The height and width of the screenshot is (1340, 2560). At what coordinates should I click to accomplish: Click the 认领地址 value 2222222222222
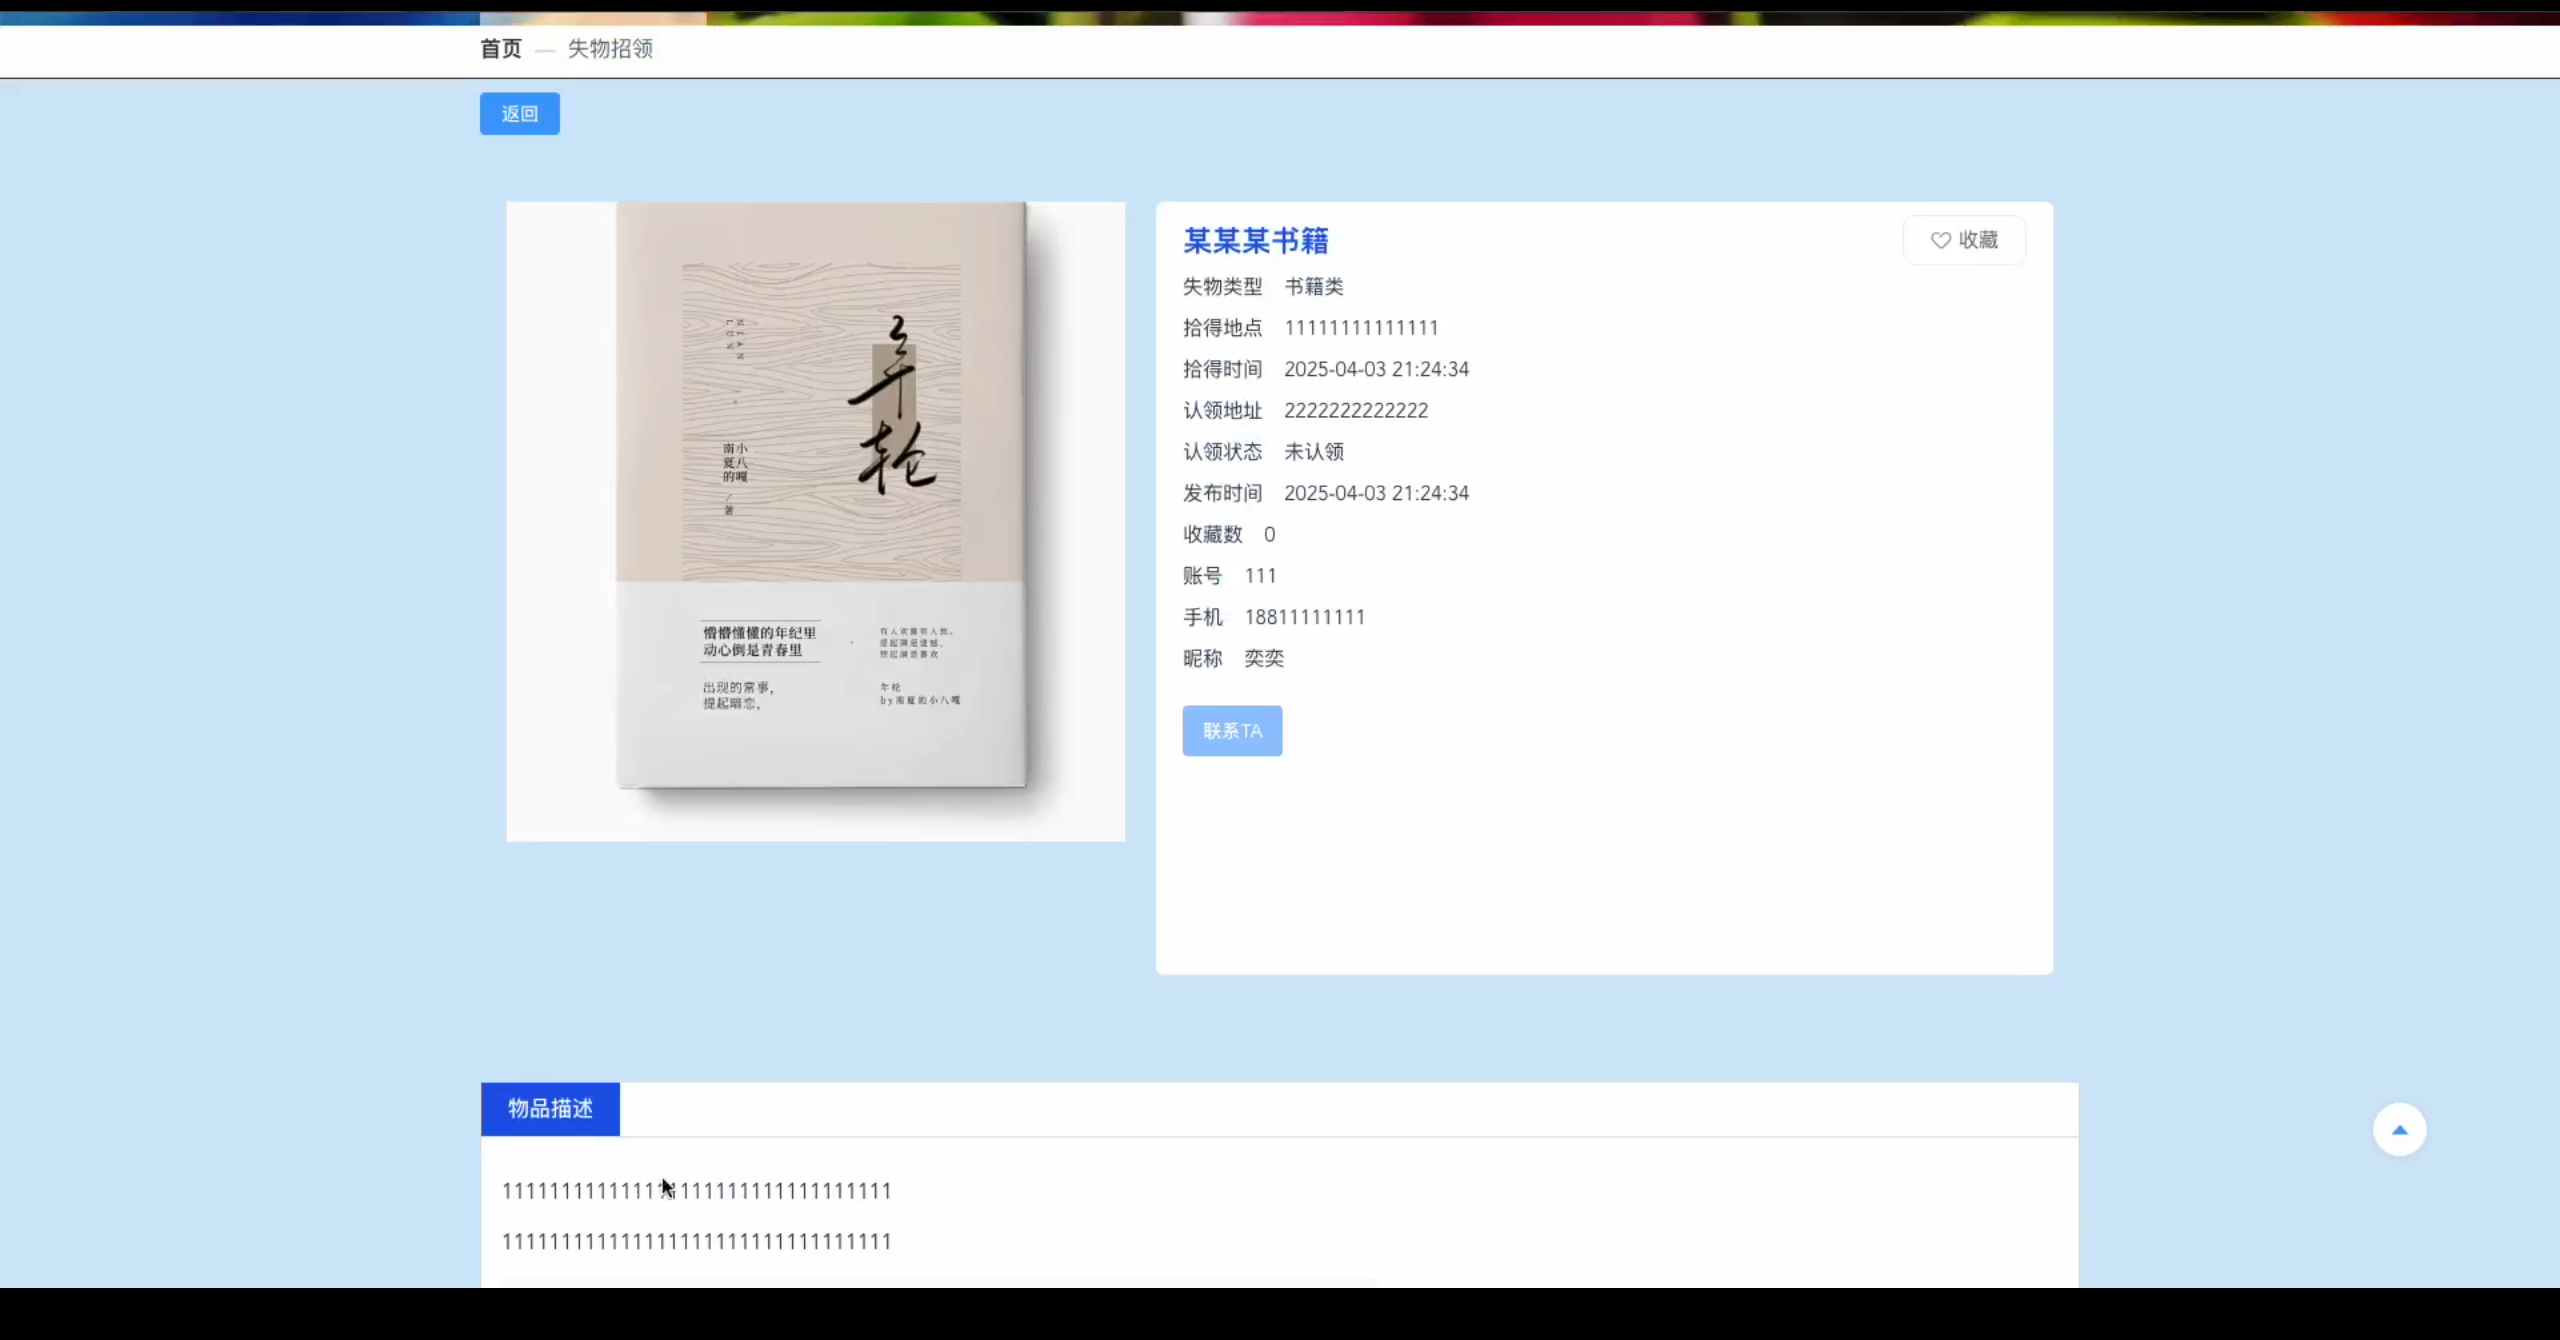tap(1356, 411)
